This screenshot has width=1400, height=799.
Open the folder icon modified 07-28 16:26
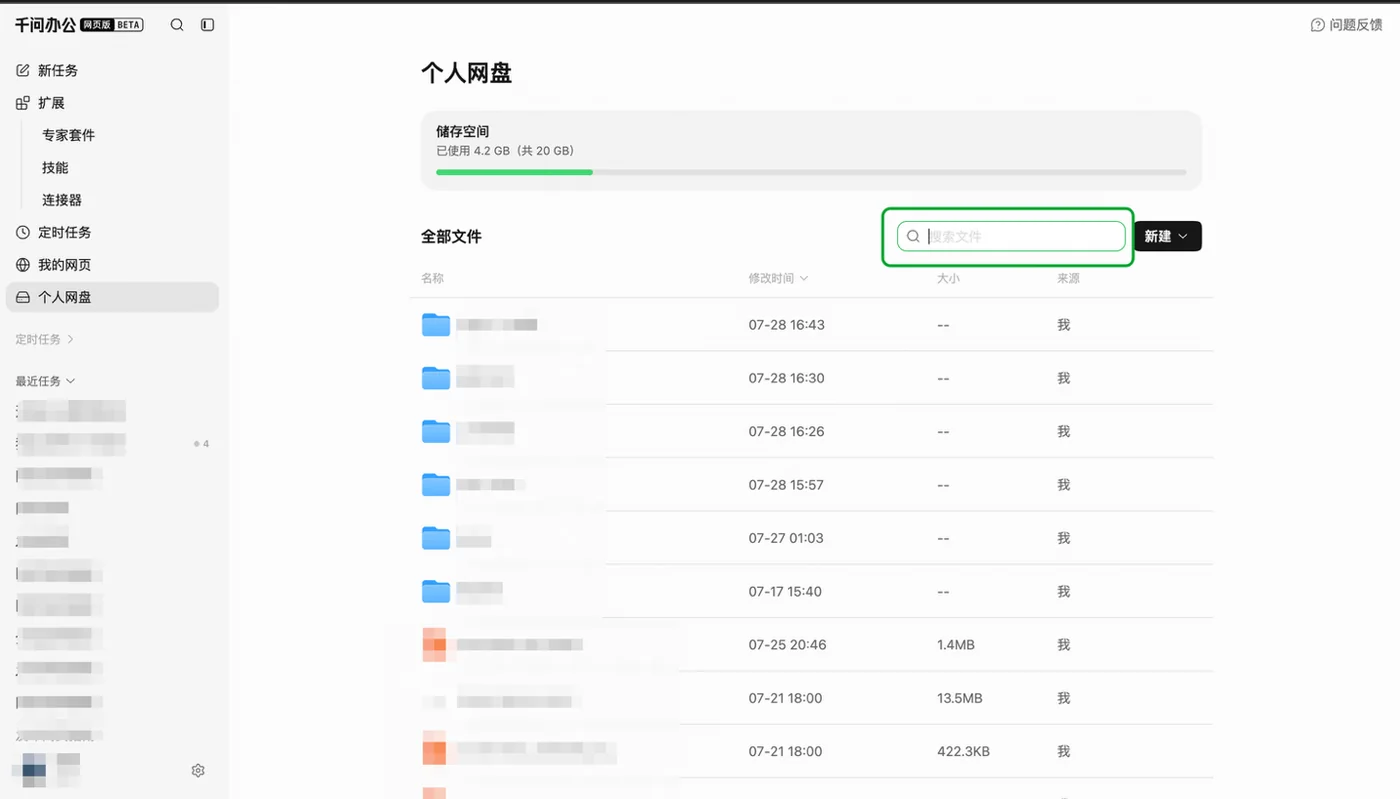(436, 431)
